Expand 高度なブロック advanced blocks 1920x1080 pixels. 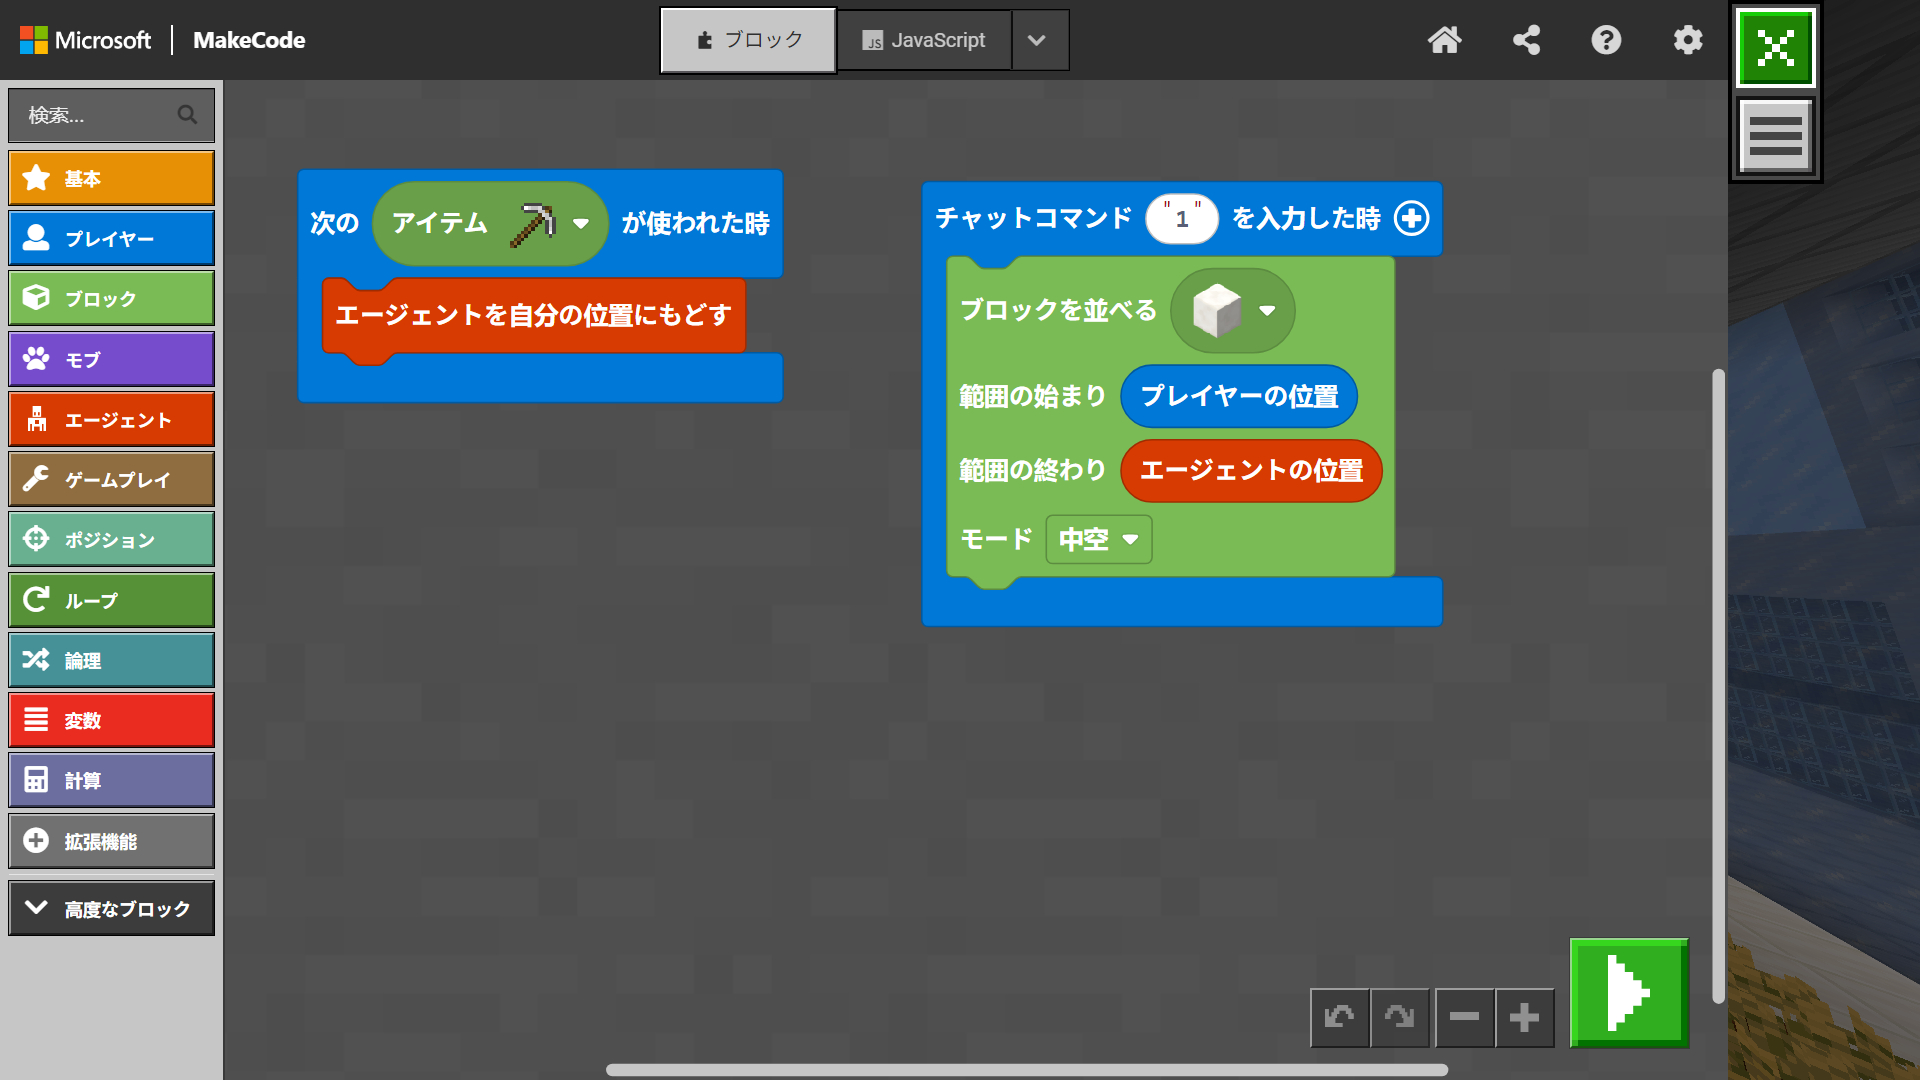pyautogui.click(x=111, y=908)
